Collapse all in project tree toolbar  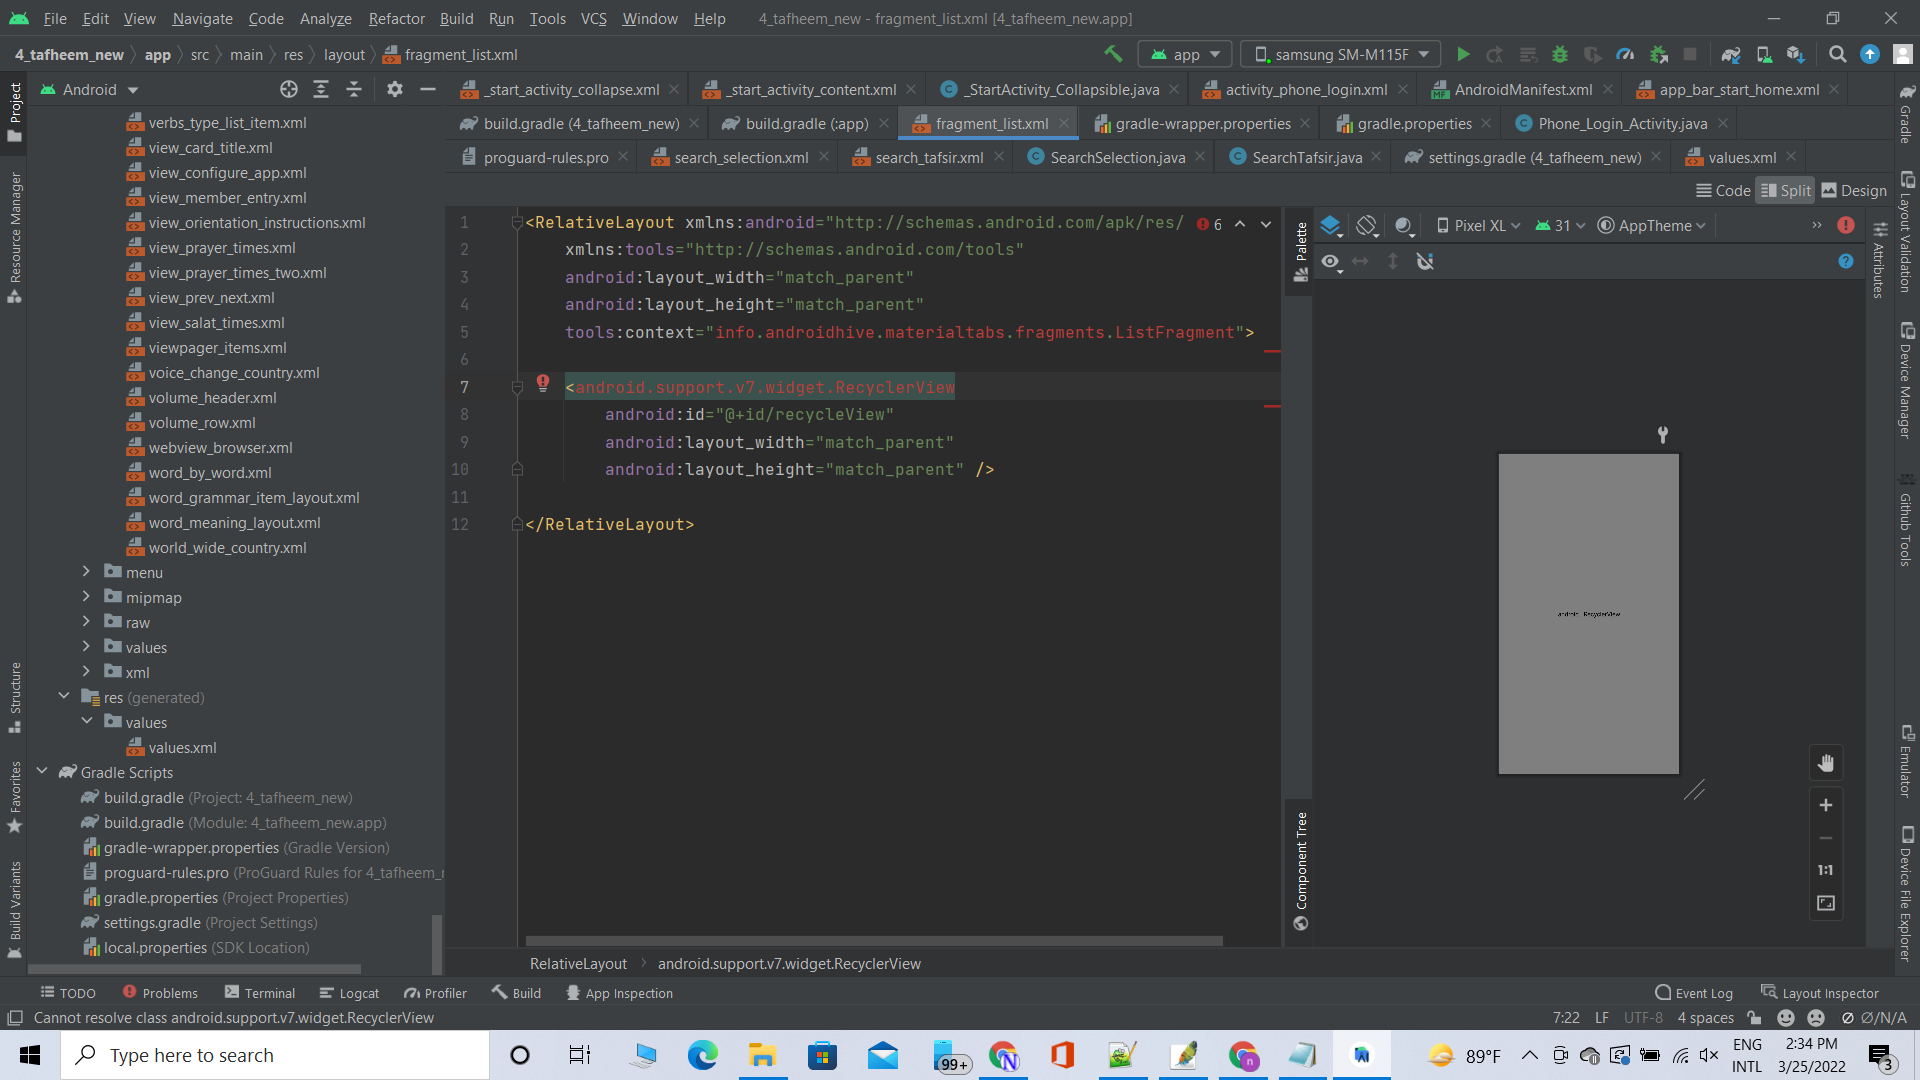(x=354, y=89)
